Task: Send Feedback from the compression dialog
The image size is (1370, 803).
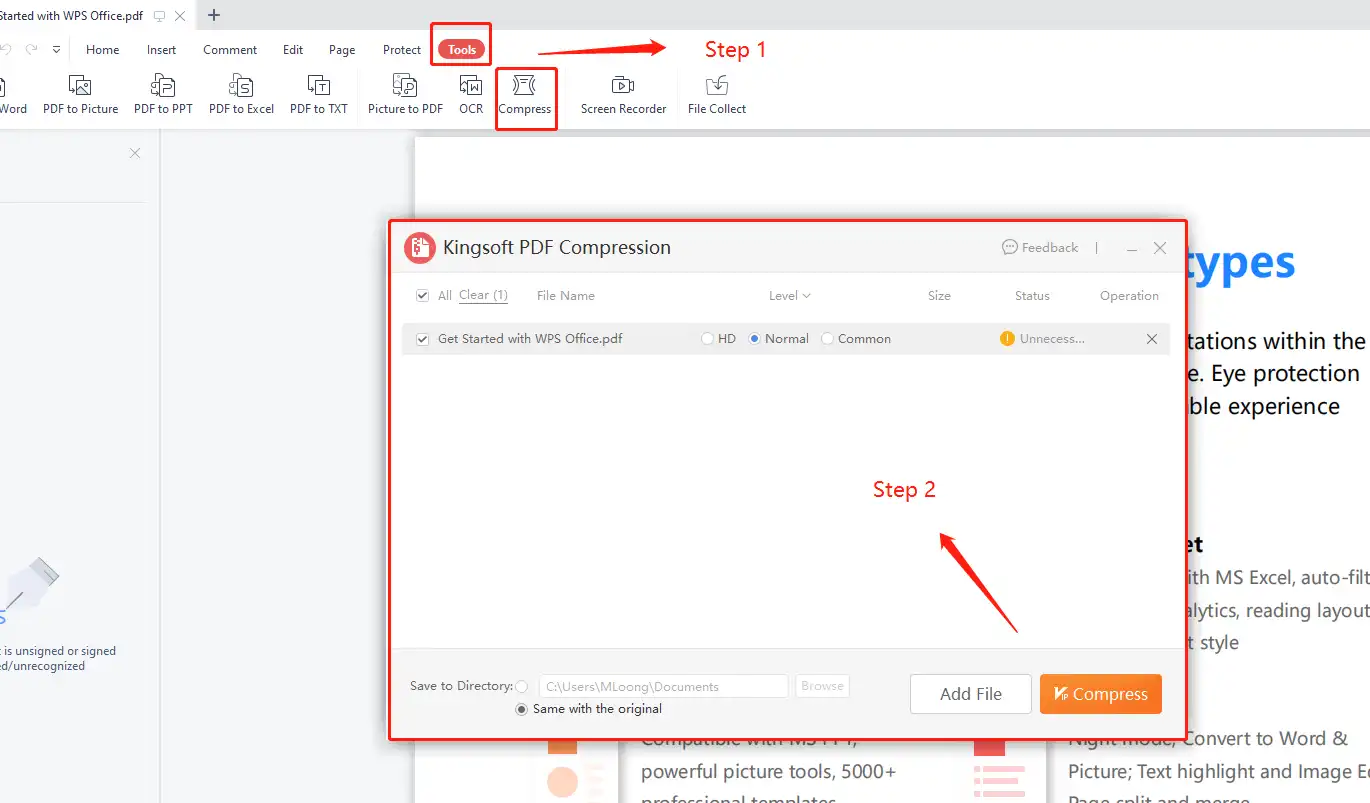Action: (x=1040, y=247)
